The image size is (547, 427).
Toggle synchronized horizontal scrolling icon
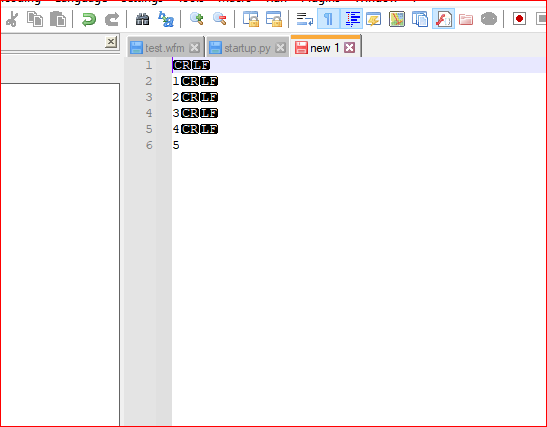[x=274, y=19]
